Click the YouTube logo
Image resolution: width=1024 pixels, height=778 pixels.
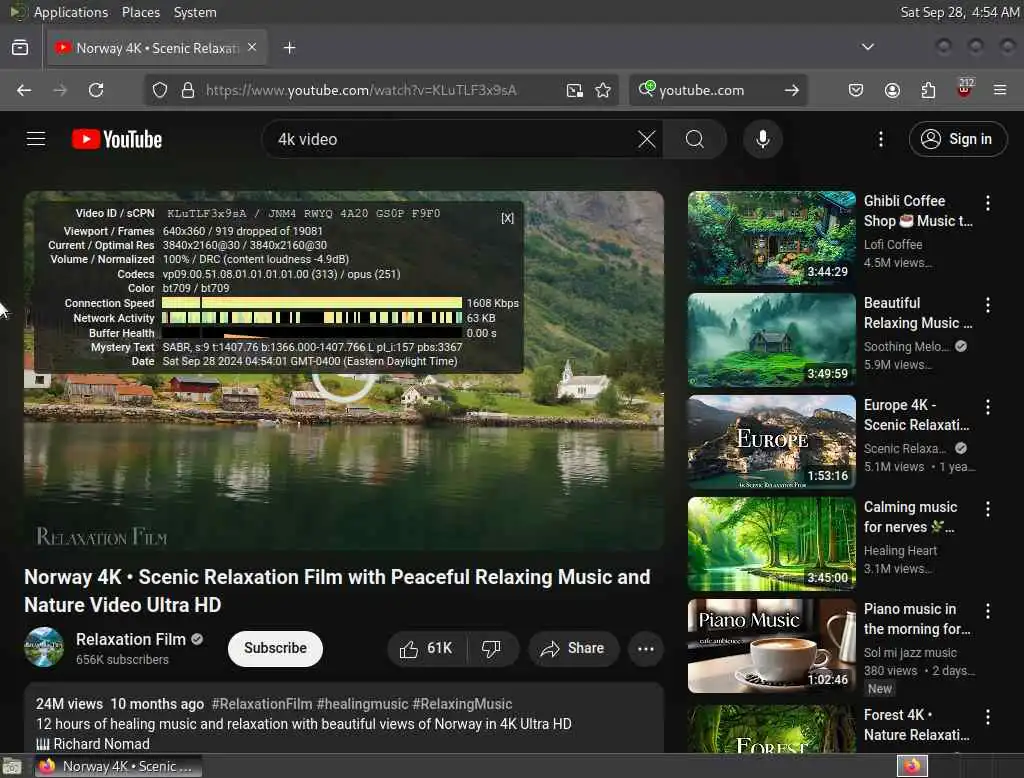click(x=117, y=139)
